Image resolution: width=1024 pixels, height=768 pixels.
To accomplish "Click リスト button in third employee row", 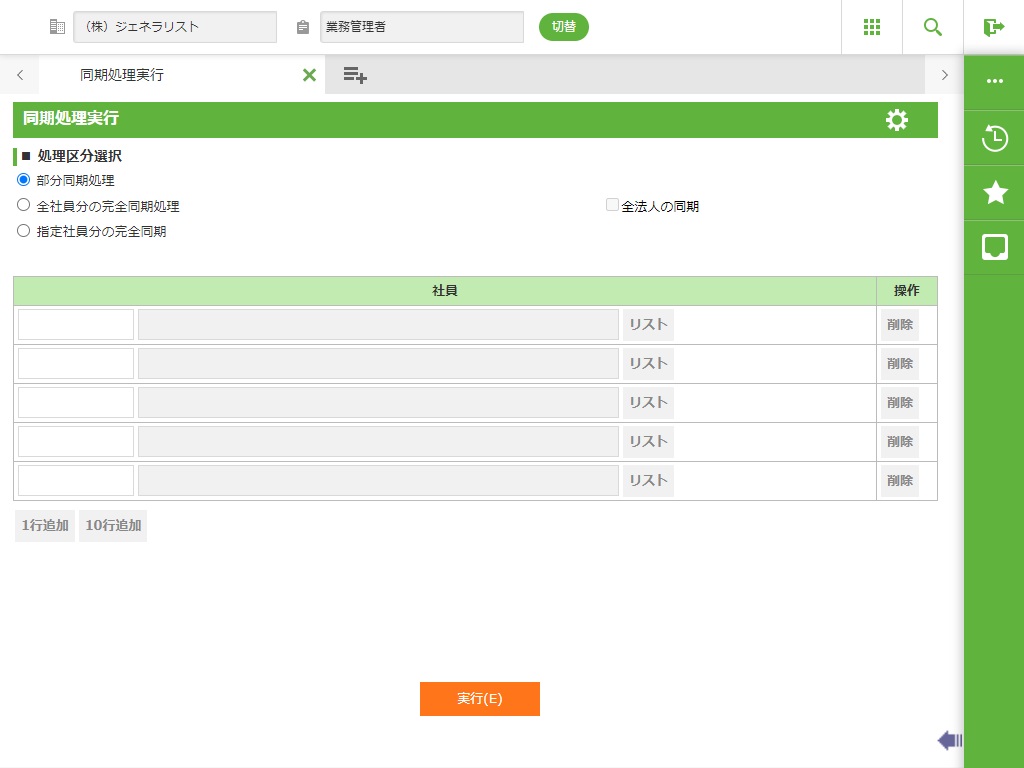I will pyautogui.click(x=648, y=403).
